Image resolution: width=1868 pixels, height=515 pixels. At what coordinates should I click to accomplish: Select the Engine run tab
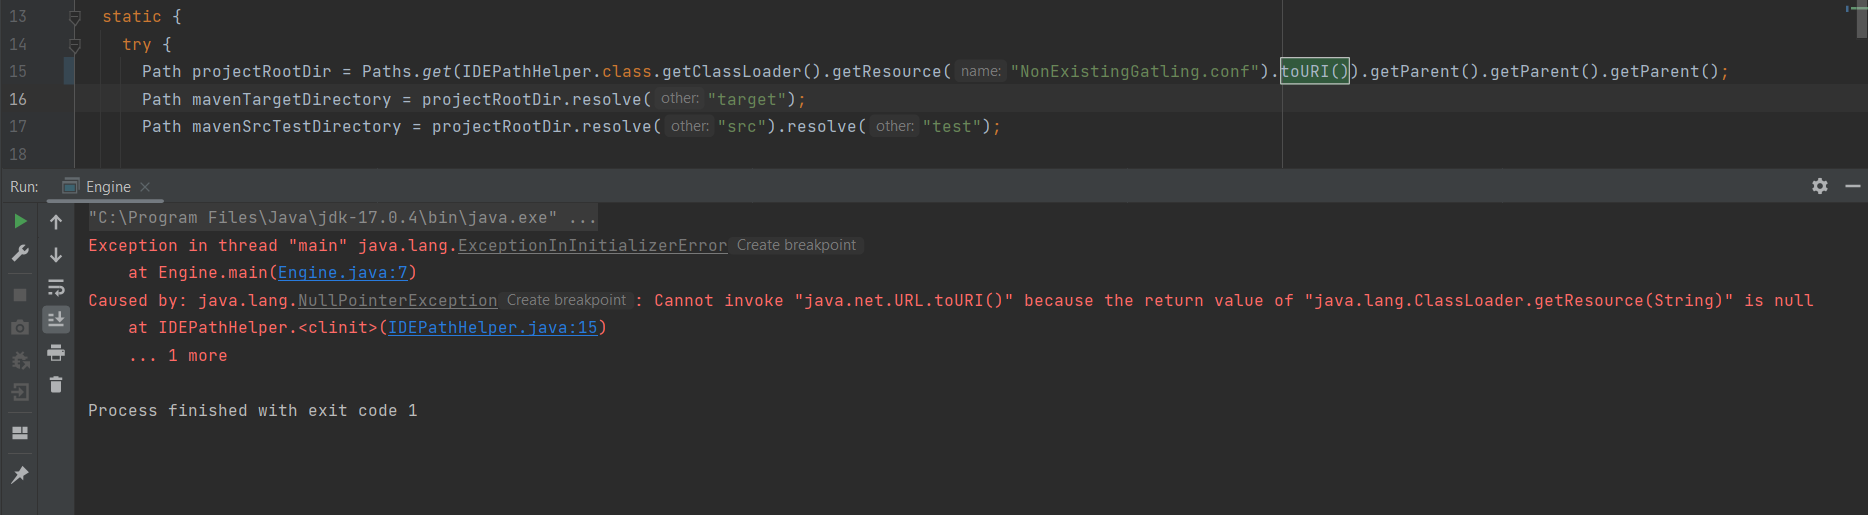(x=108, y=187)
